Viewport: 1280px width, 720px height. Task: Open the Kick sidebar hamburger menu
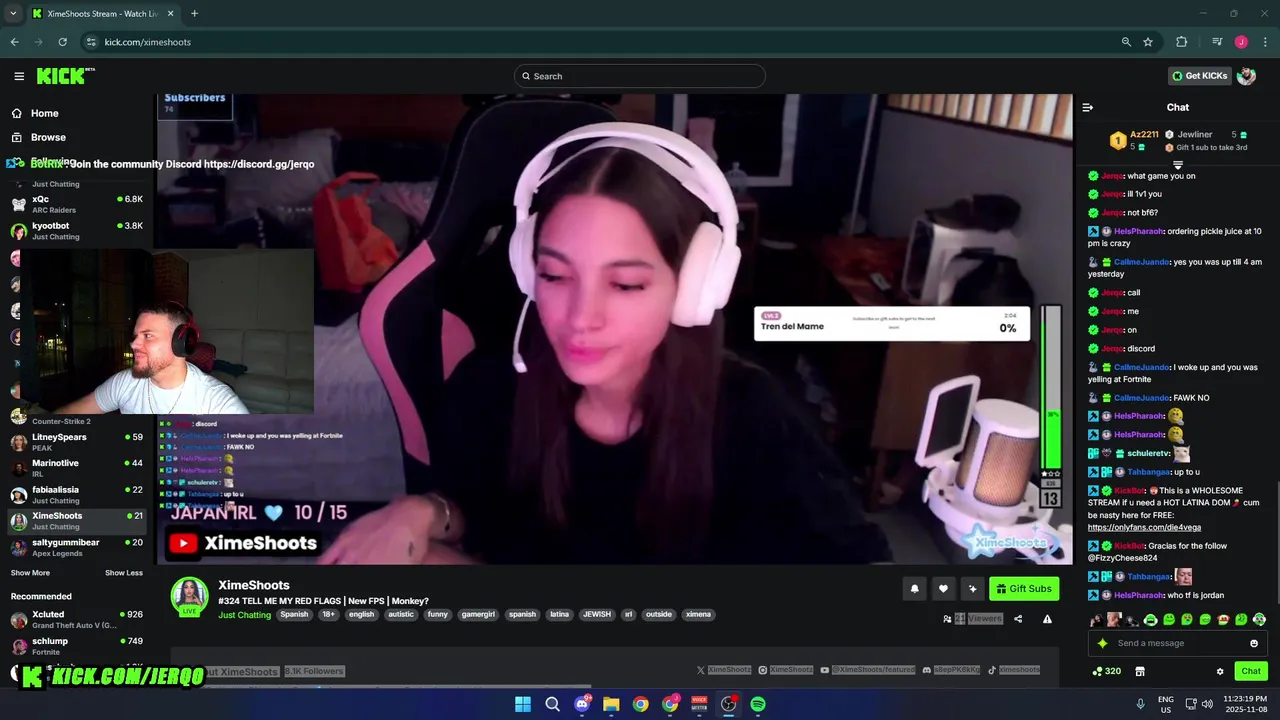click(19, 76)
